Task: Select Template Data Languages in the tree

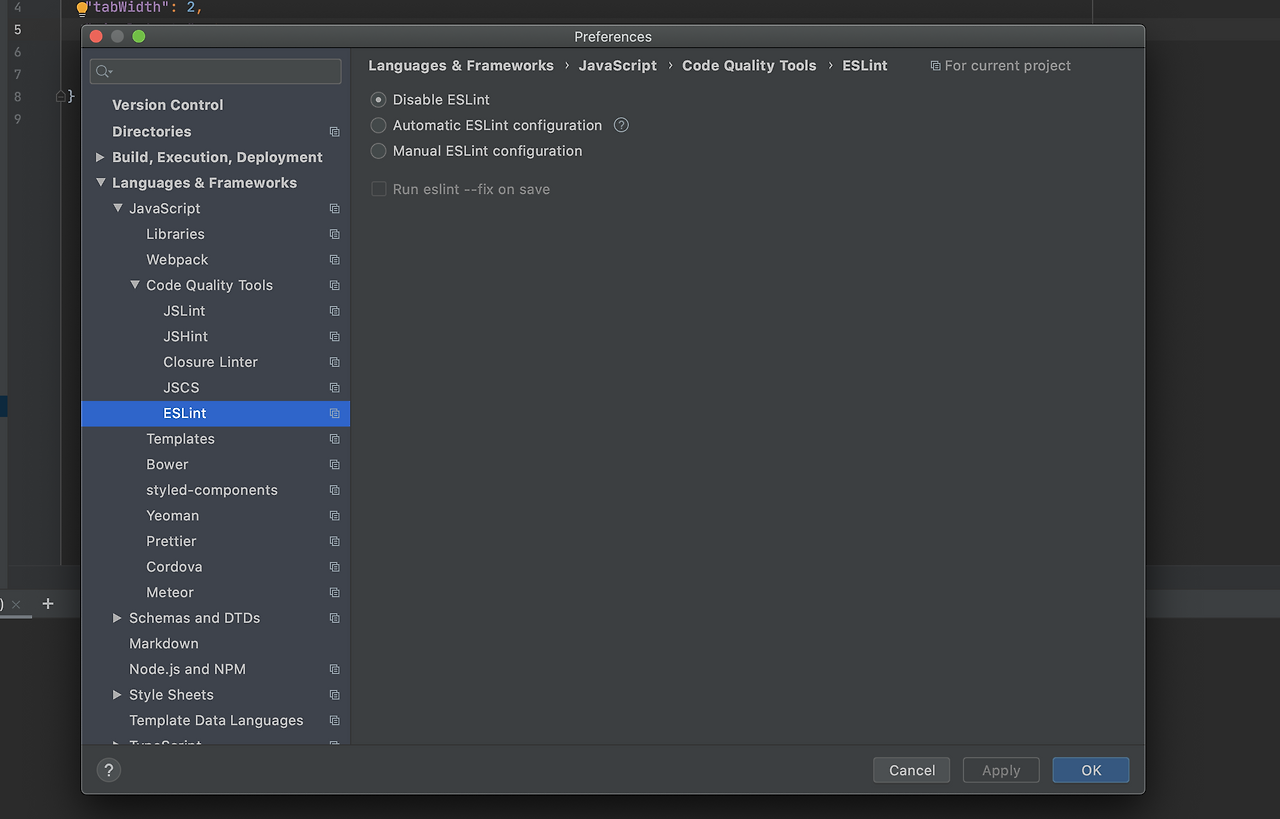Action: [216, 720]
